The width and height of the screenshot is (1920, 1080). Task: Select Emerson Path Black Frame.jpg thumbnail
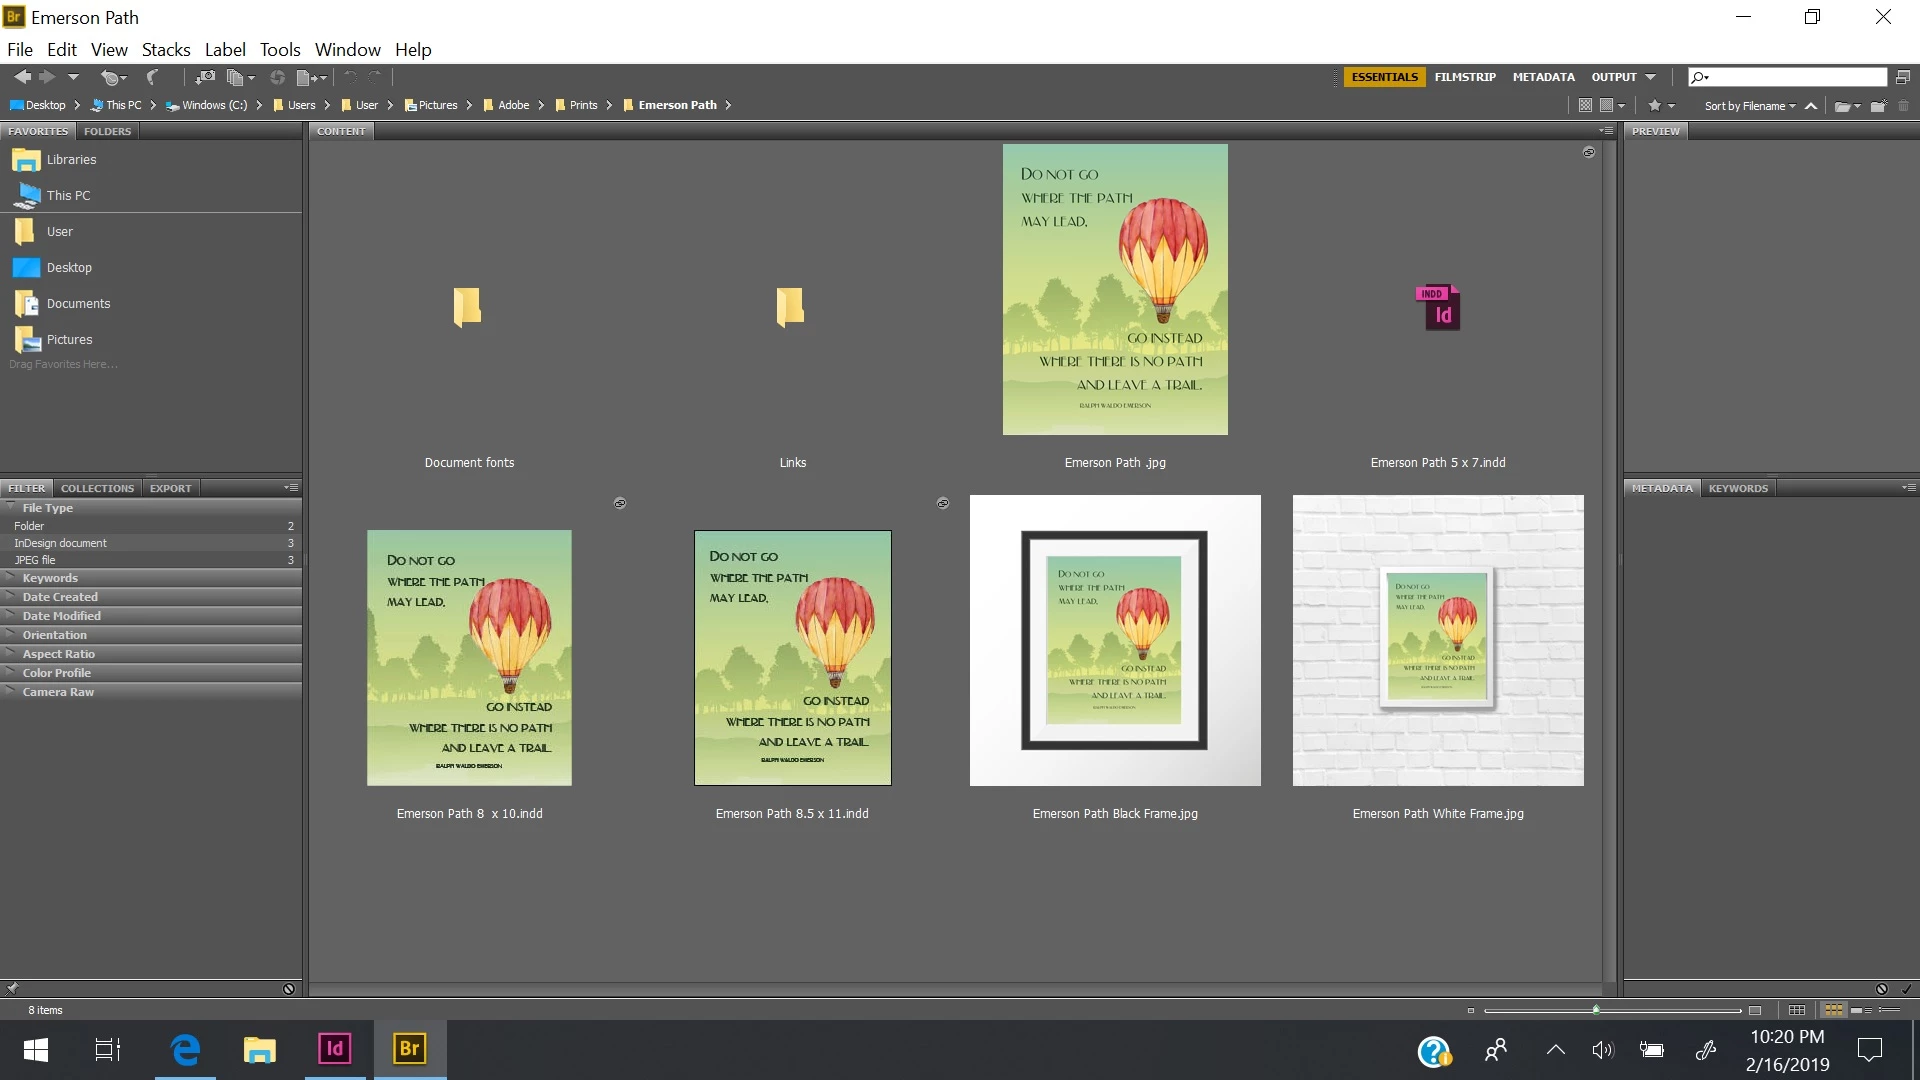[x=1114, y=640]
